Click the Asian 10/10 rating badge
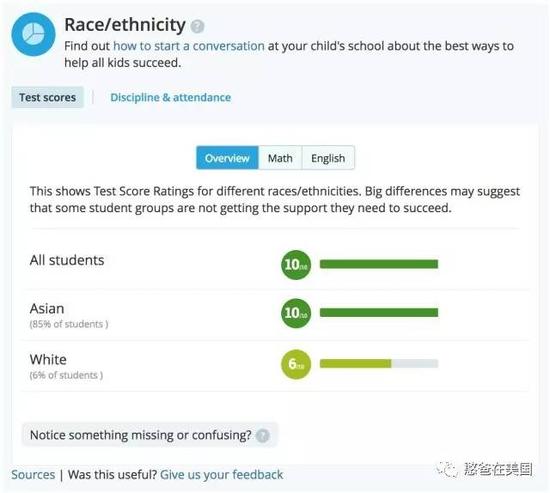 click(x=296, y=313)
